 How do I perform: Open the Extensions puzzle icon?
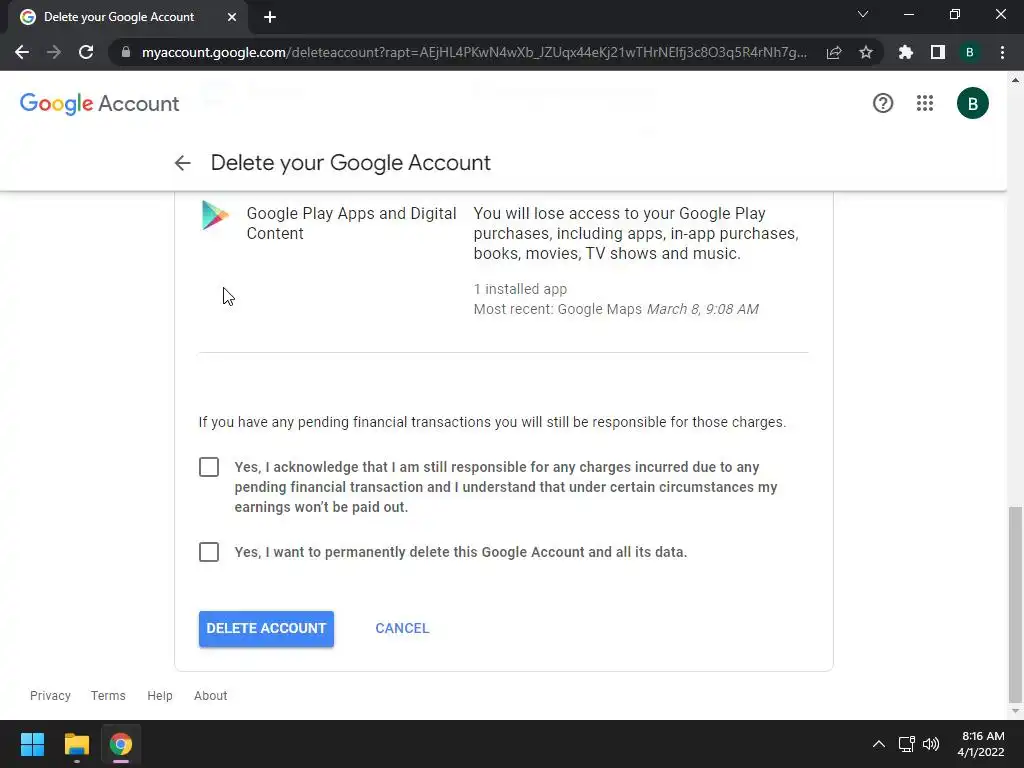[906, 52]
